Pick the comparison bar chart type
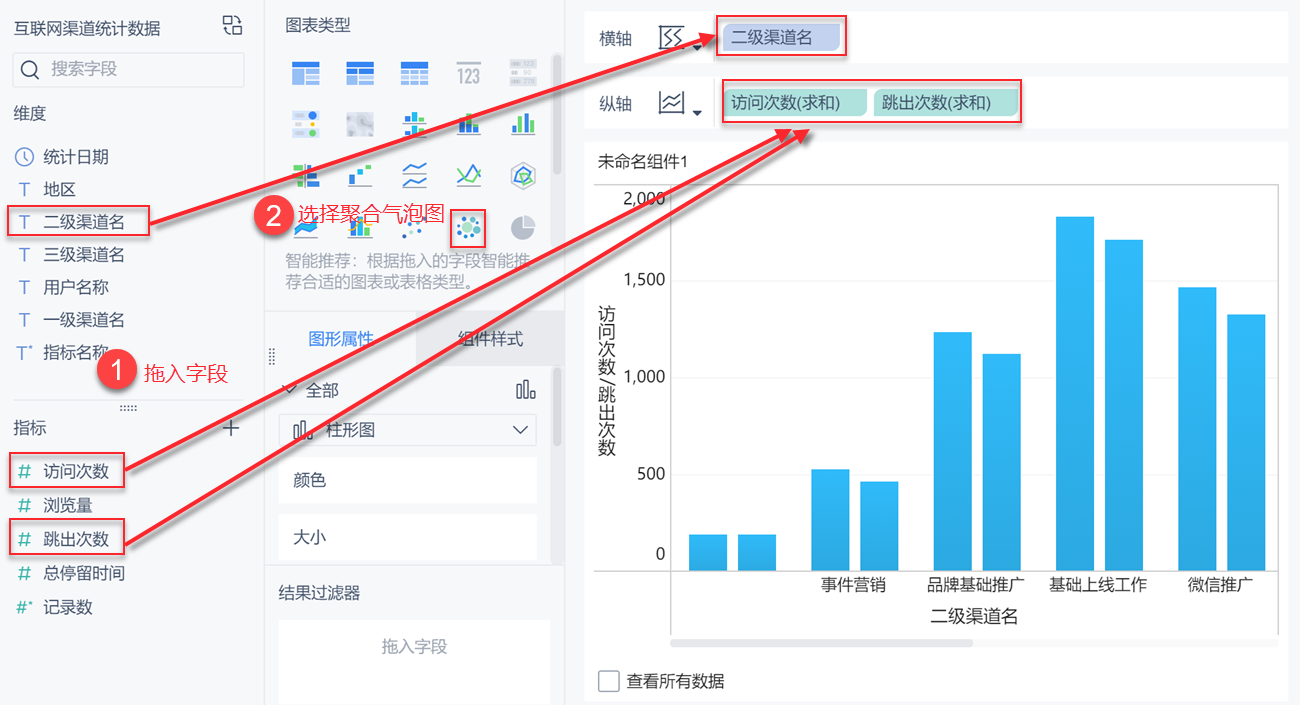This screenshot has width=1300, height=705. pyautogui.click(x=306, y=176)
